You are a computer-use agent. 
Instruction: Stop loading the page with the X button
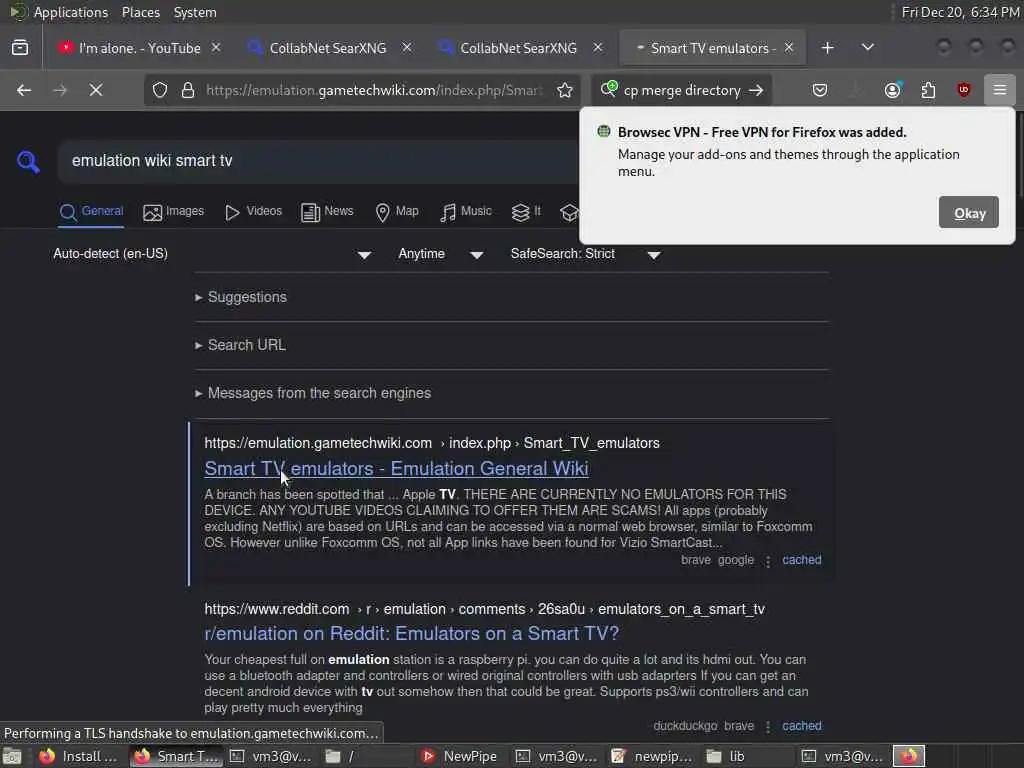(x=96, y=90)
